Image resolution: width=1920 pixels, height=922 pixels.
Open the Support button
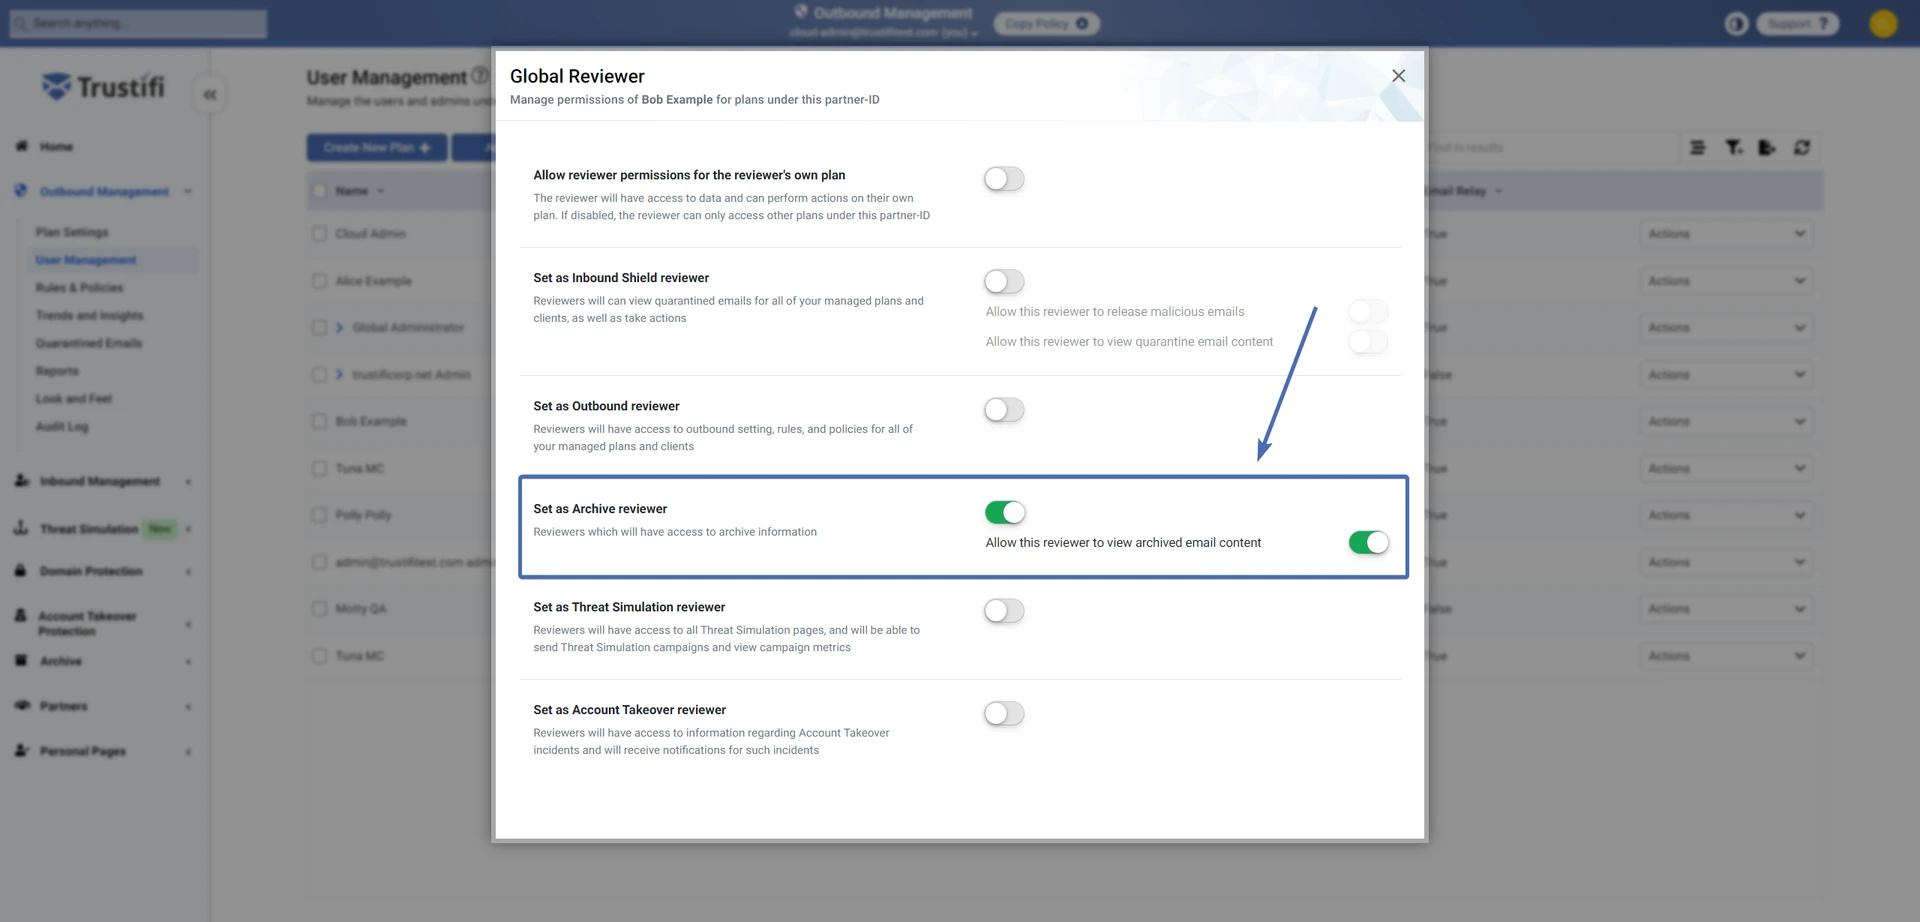(1797, 24)
